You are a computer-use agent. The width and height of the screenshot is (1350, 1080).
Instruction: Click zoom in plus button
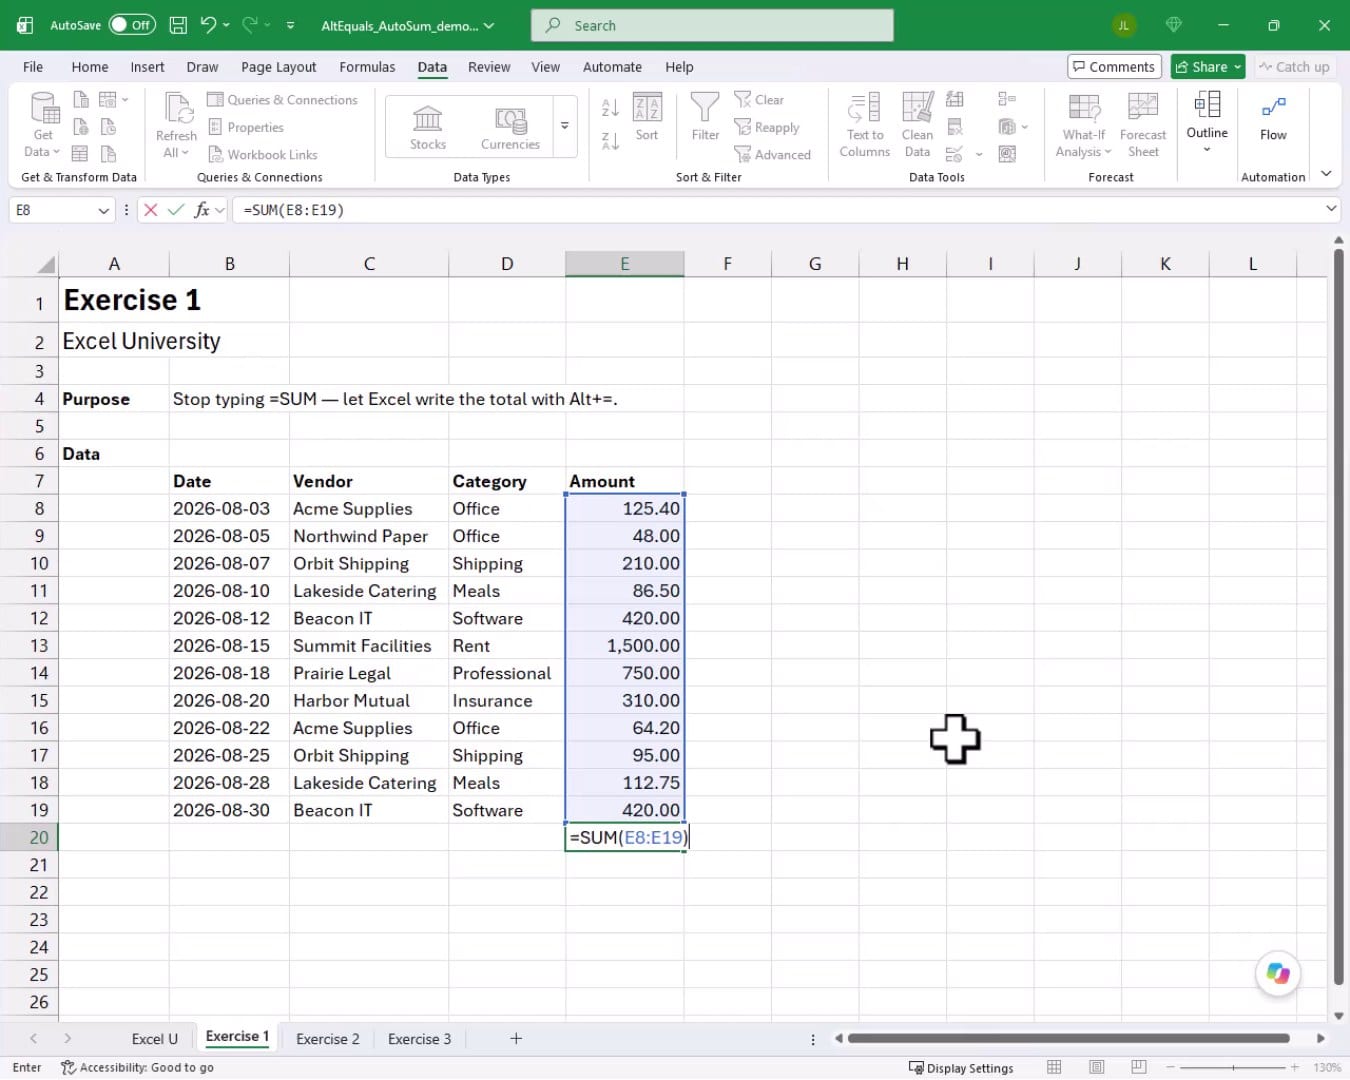pyautogui.click(x=1294, y=1068)
